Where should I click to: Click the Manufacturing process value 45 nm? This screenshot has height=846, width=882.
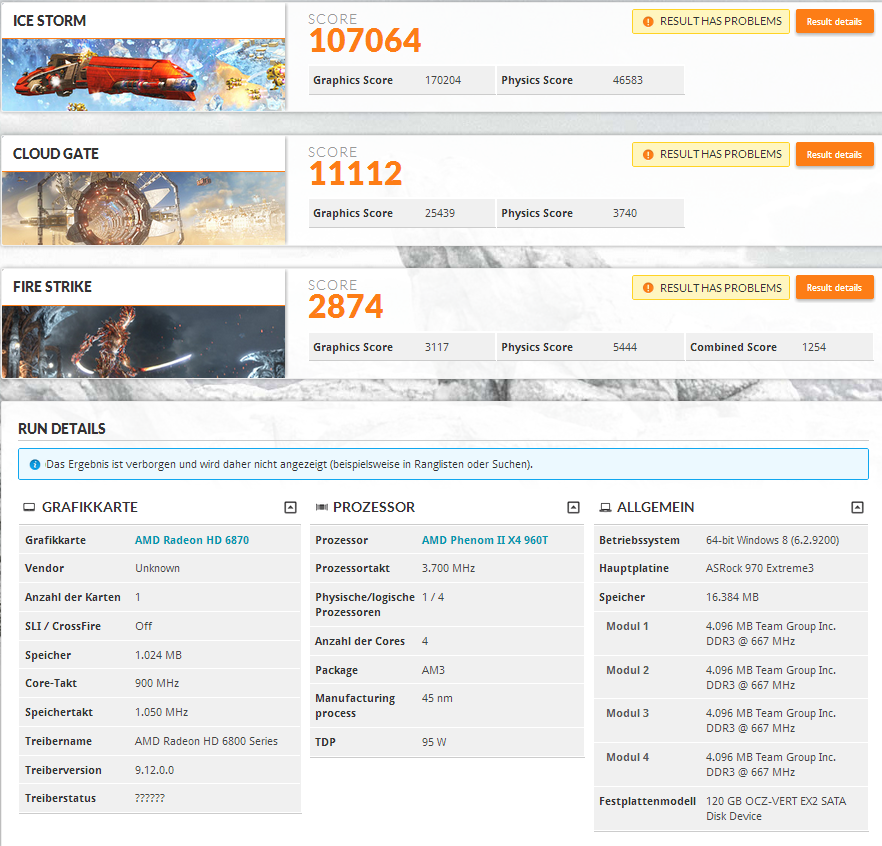click(437, 698)
